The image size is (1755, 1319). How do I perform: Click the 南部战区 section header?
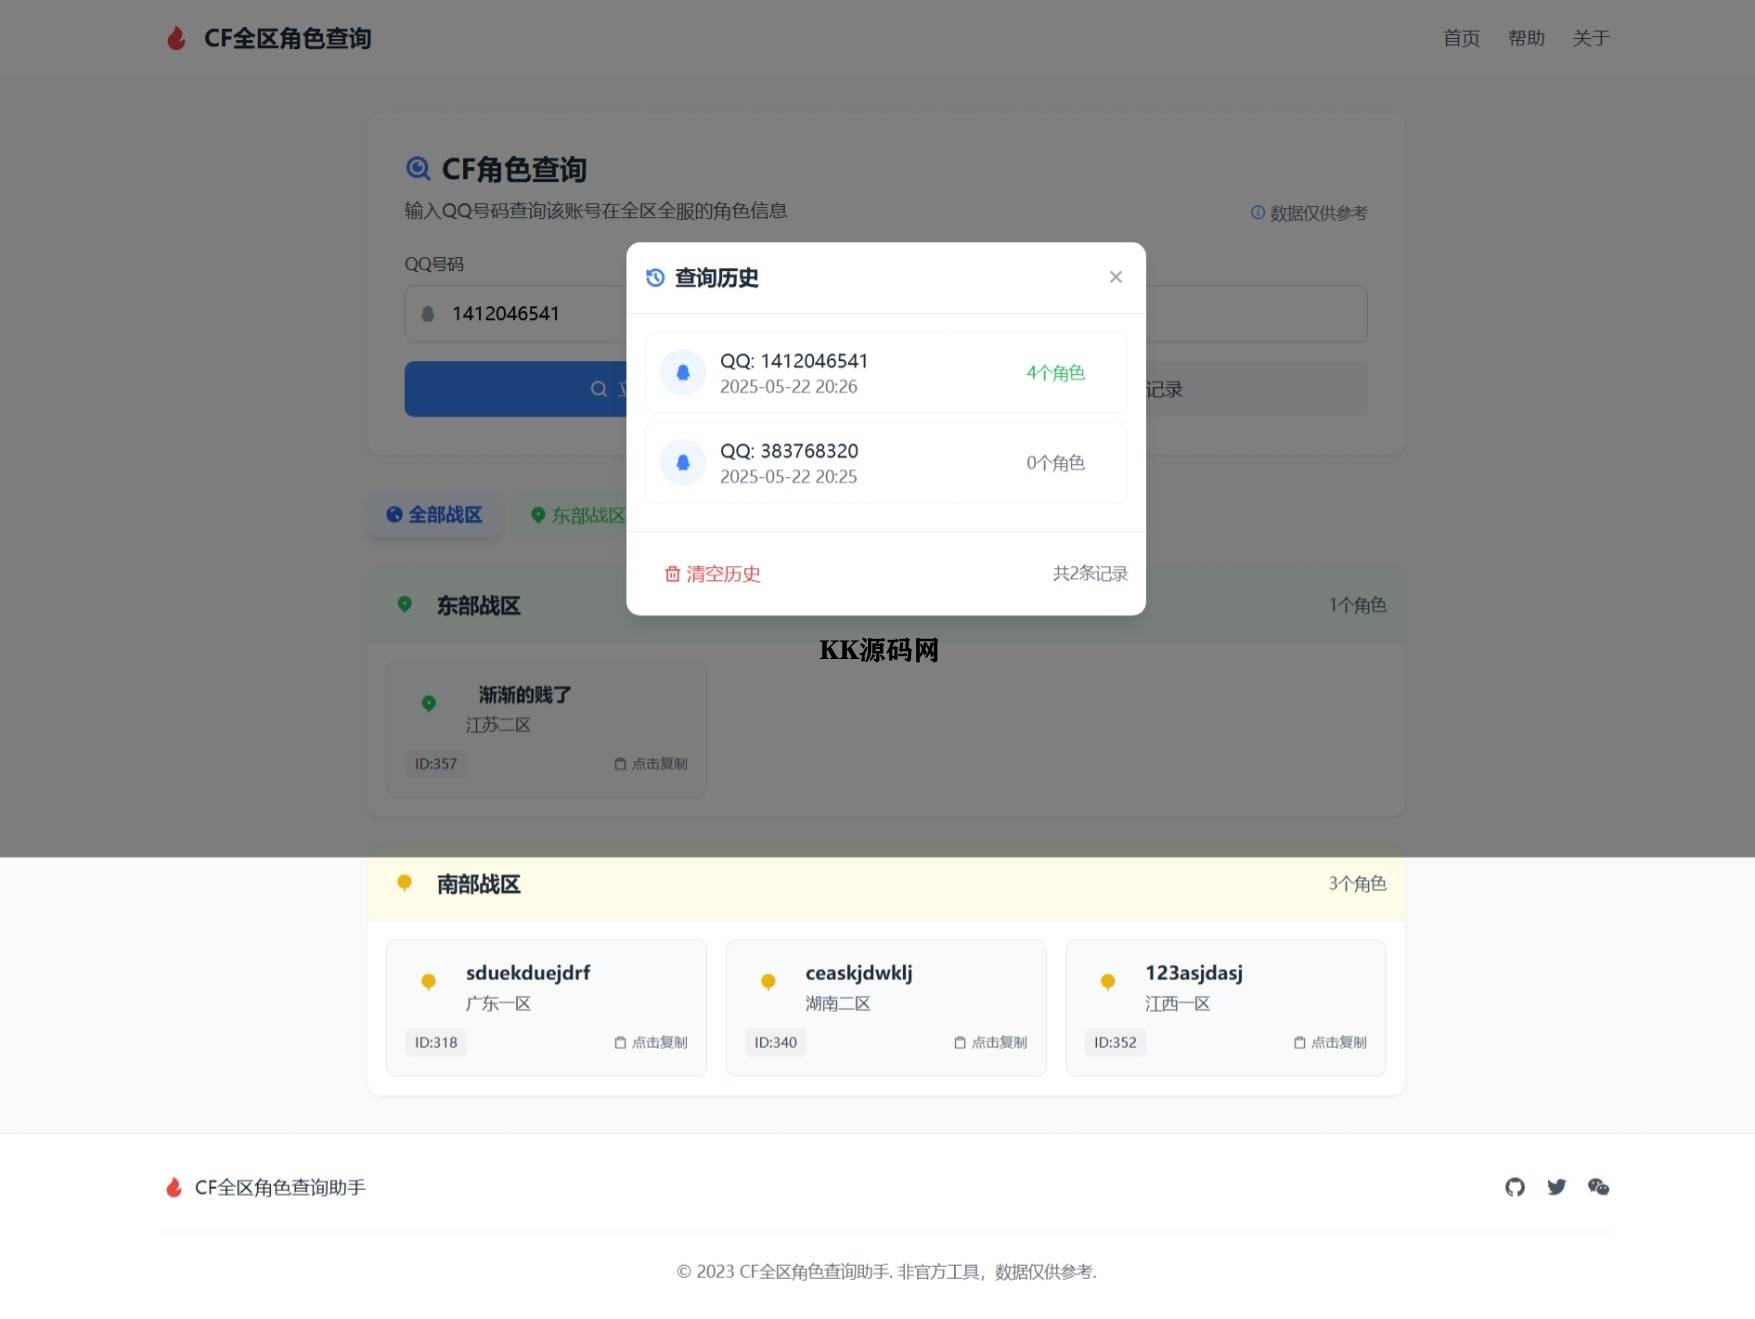pos(886,884)
